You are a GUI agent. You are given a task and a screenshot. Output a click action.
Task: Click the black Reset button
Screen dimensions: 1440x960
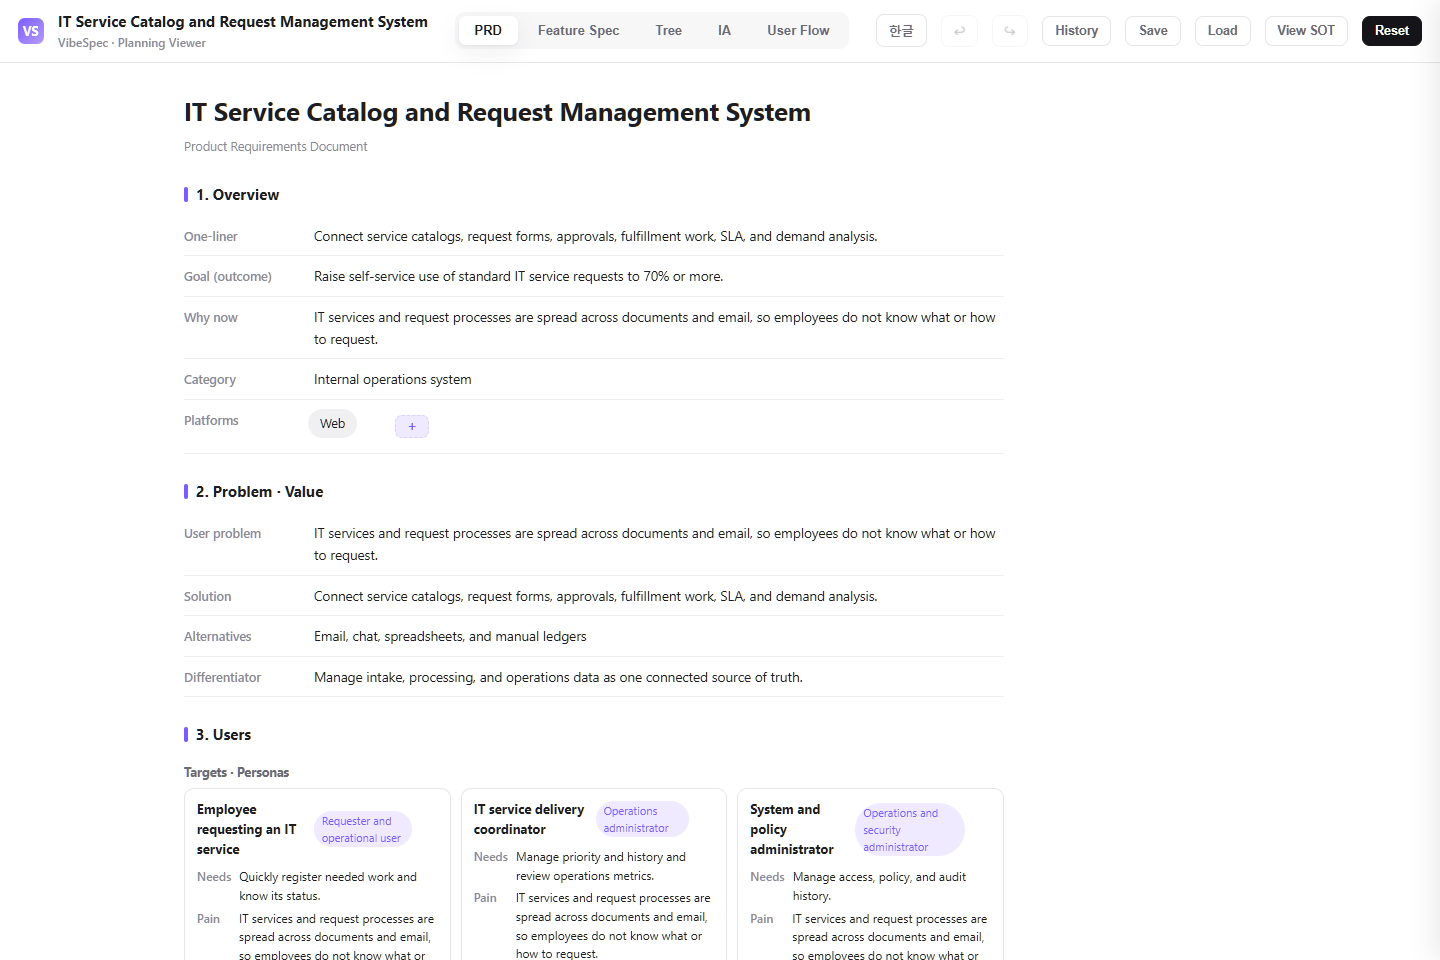point(1391,31)
